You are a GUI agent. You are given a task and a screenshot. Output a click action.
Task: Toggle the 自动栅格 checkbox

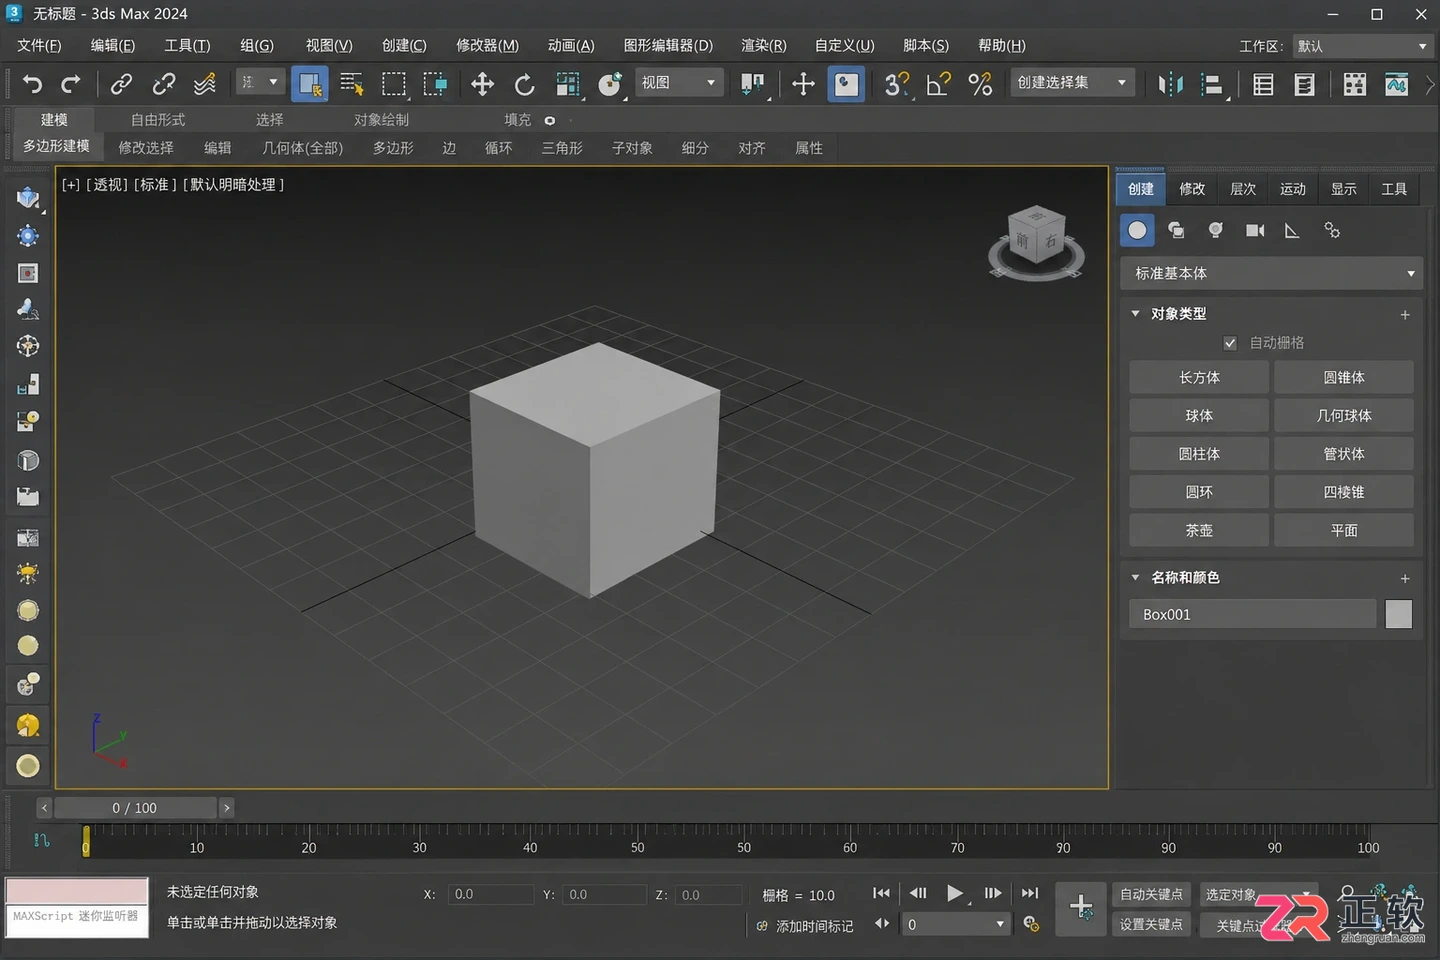pyautogui.click(x=1230, y=343)
